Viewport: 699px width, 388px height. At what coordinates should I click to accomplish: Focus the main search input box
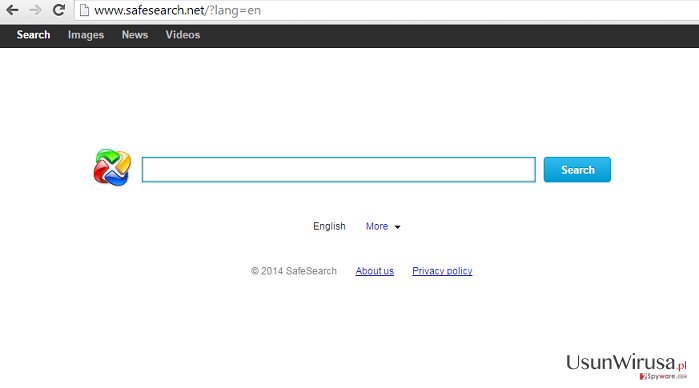pos(339,169)
